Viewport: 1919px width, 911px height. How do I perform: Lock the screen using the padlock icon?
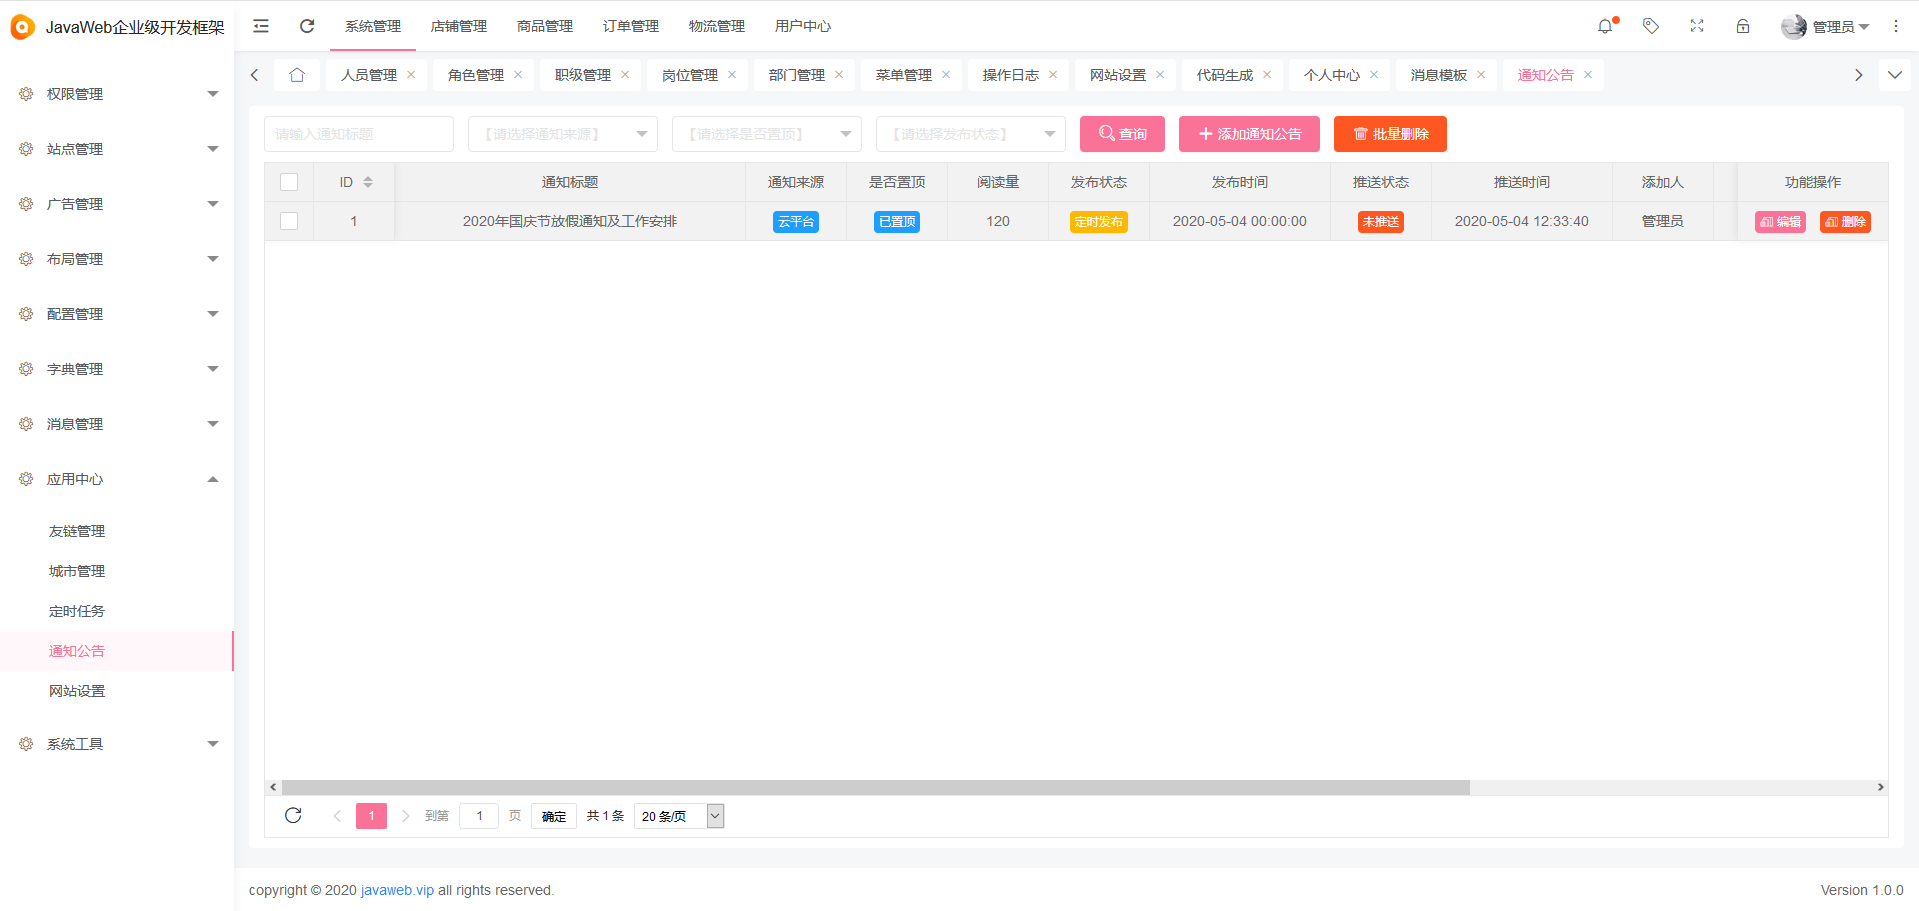click(1743, 26)
